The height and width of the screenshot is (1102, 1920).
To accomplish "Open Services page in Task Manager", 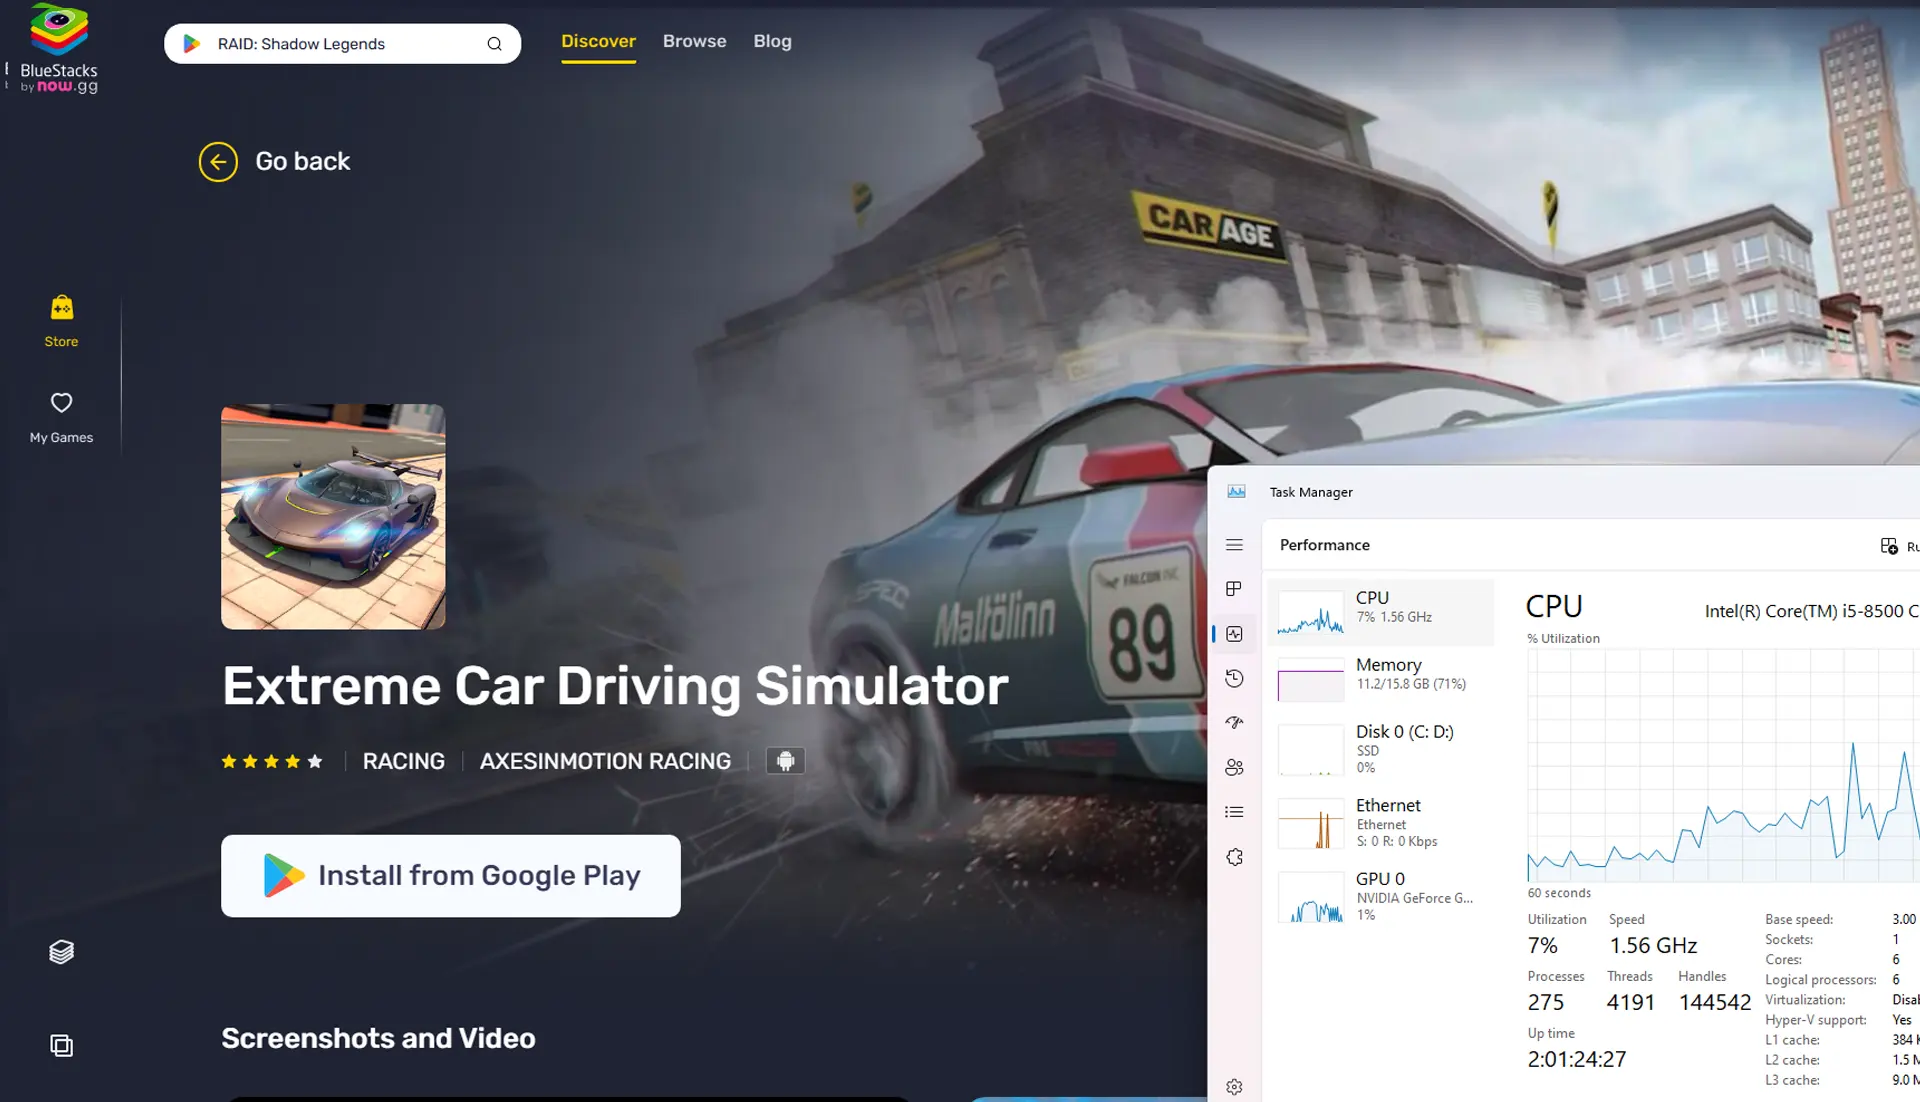I will [x=1234, y=857].
